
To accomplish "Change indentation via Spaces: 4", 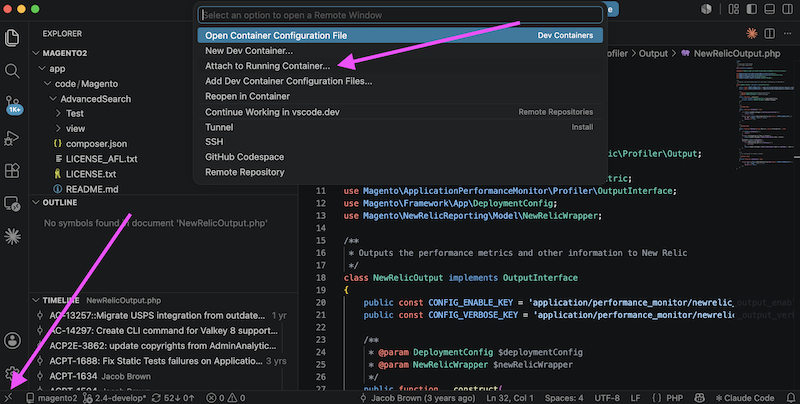I will (564, 397).
